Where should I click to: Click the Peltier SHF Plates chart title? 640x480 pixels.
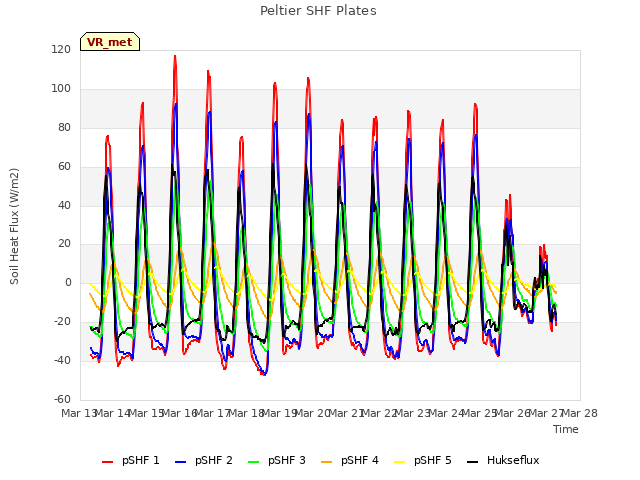(x=318, y=11)
